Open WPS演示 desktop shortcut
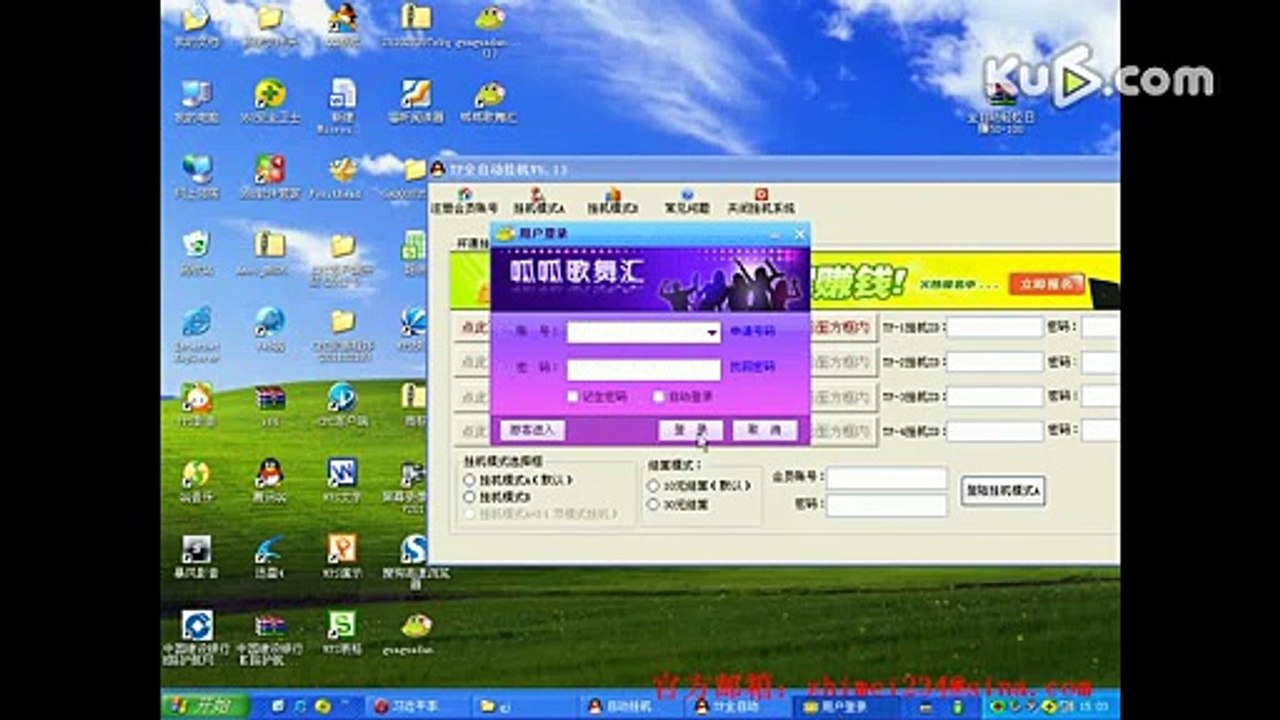This screenshot has width=1280, height=720. click(x=342, y=555)
